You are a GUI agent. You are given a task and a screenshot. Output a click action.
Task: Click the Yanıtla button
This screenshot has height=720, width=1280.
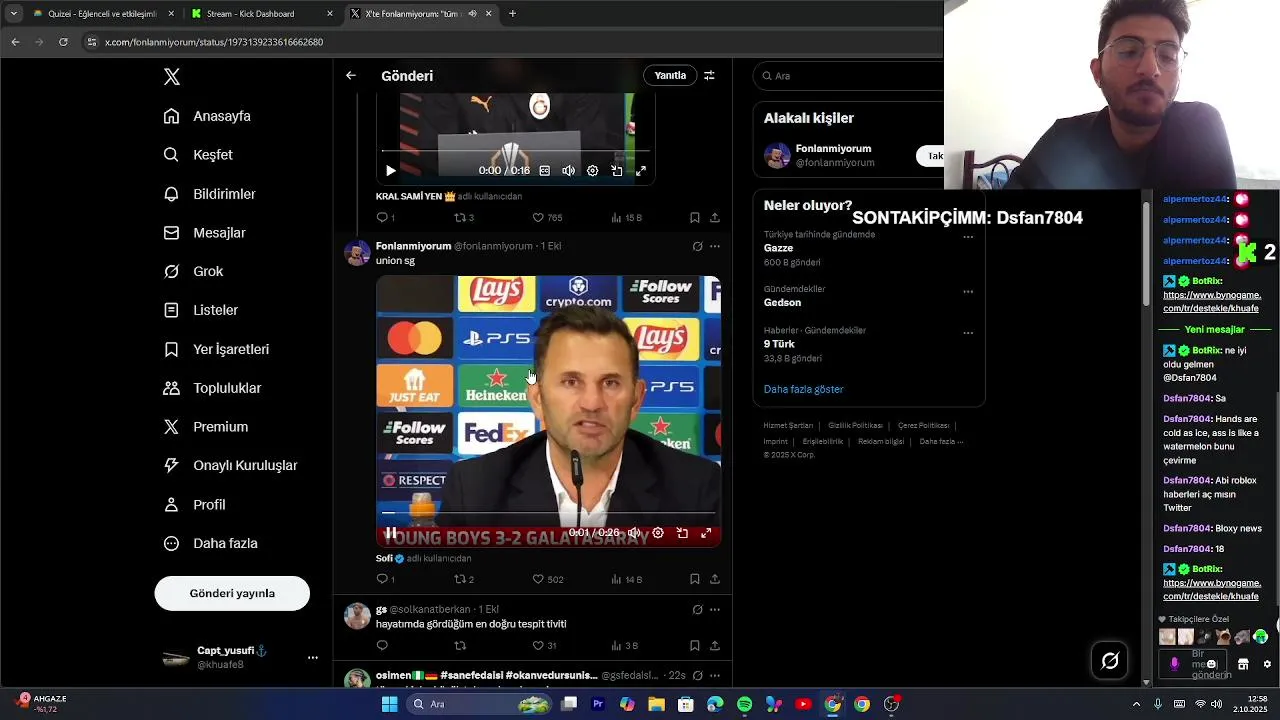(670, 76)
